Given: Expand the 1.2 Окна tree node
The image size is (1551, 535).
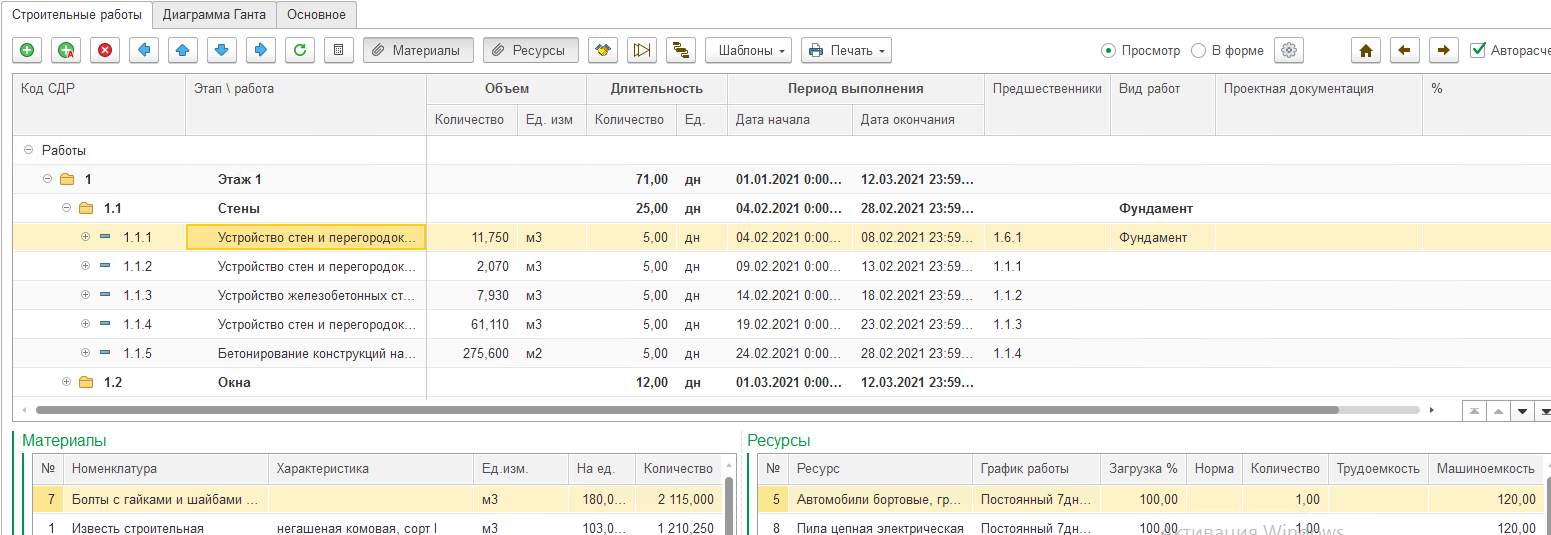Looking at the screenshot, I should [67, 382].
